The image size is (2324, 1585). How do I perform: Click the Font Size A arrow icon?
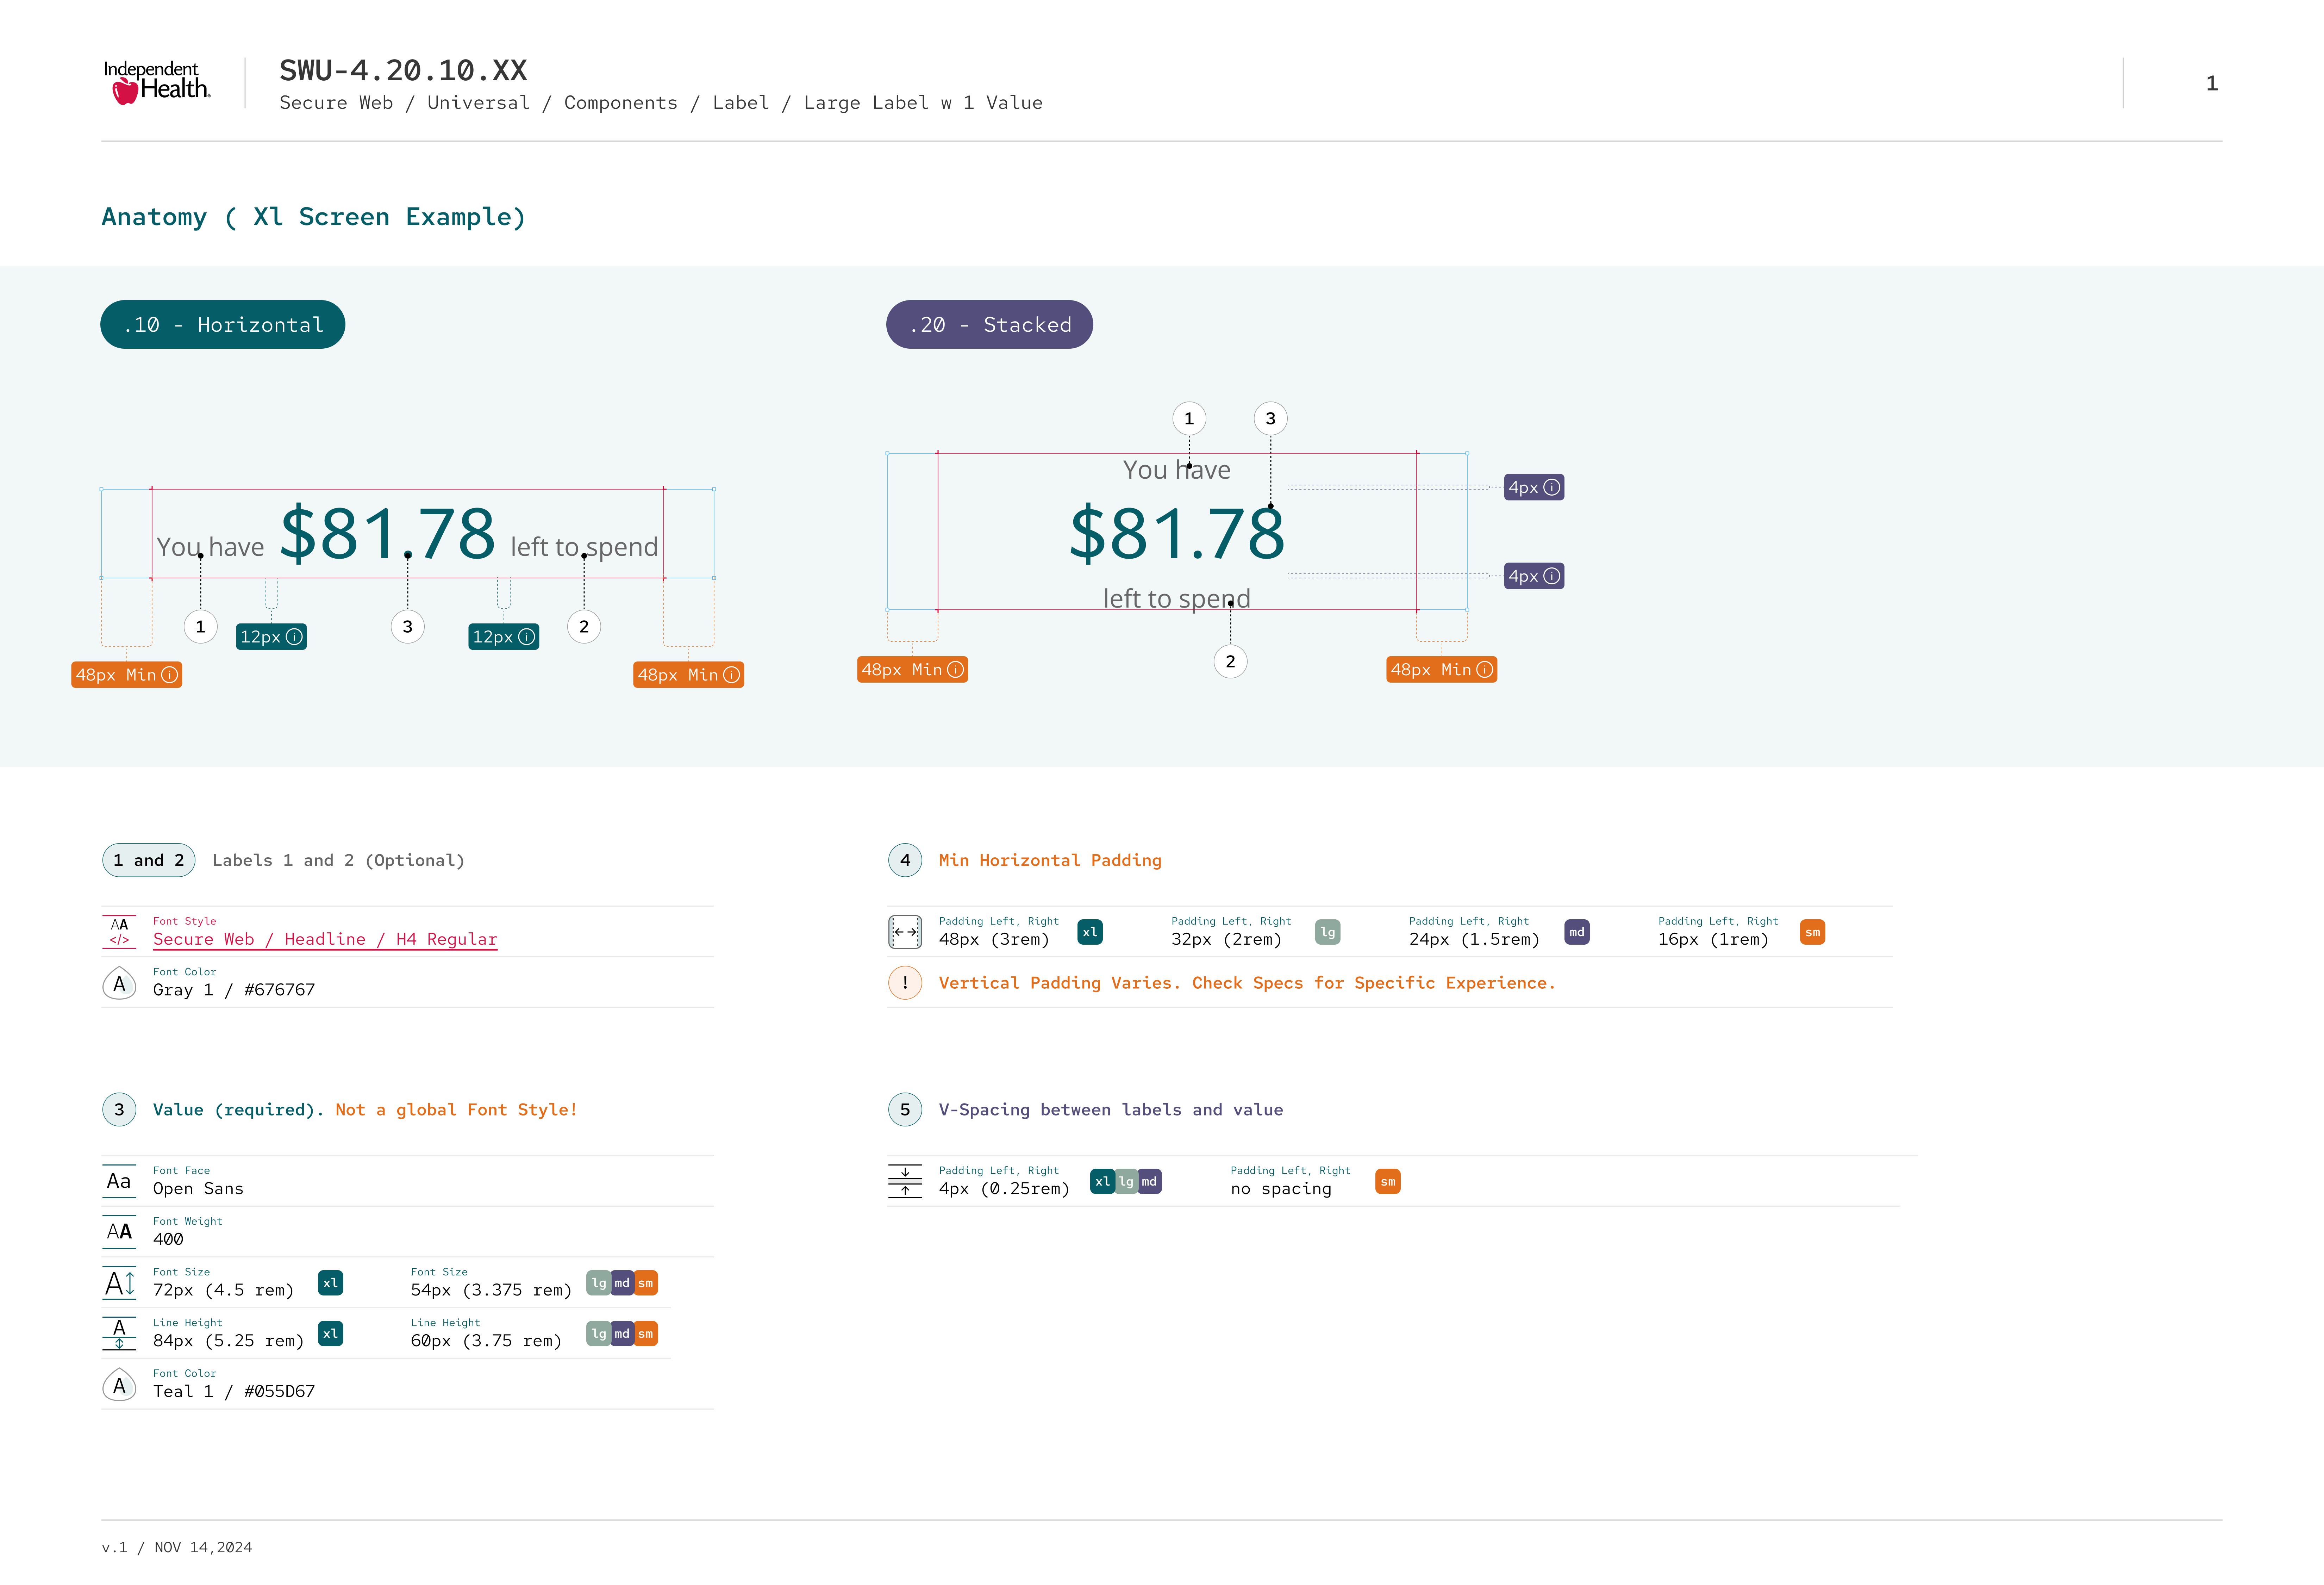(x=119, y=1283)
